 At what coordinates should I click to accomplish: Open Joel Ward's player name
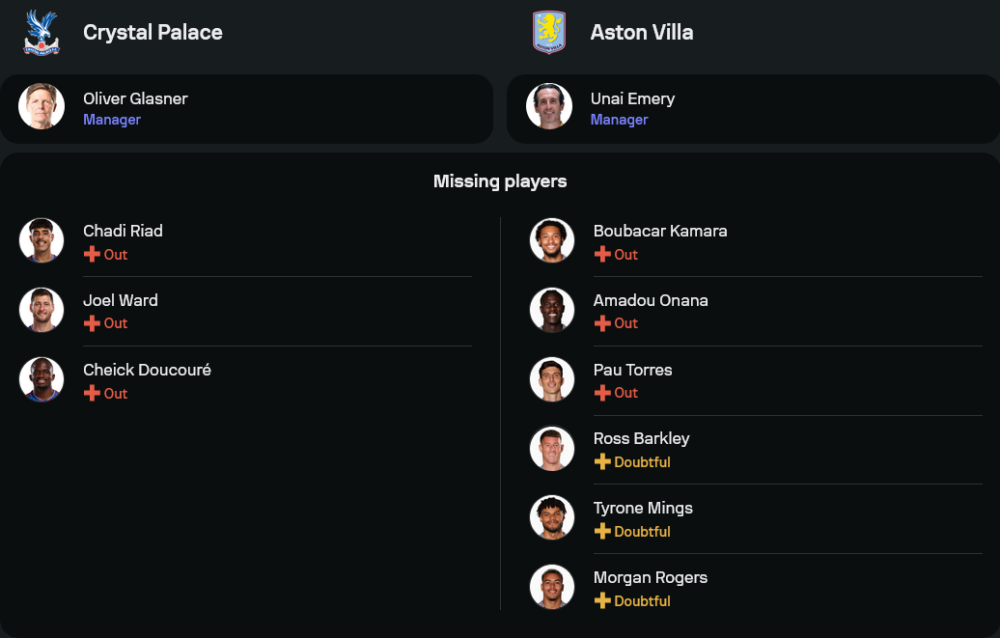(120, 300)
